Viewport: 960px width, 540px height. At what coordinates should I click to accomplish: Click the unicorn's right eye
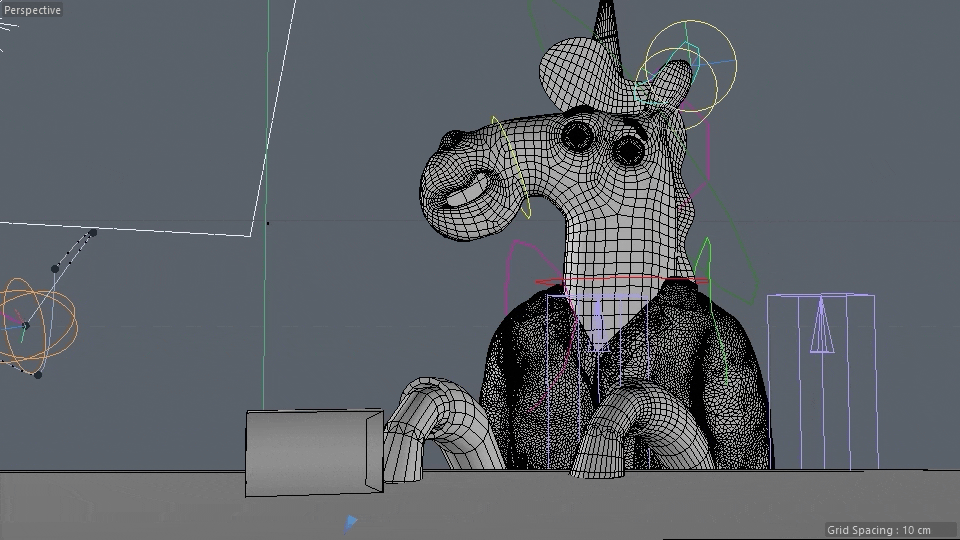tap(628, 151)
